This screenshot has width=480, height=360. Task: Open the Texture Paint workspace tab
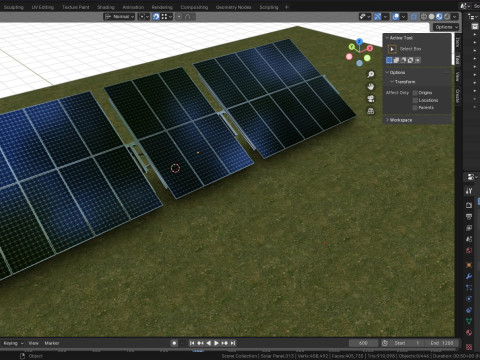pos(76,7)
